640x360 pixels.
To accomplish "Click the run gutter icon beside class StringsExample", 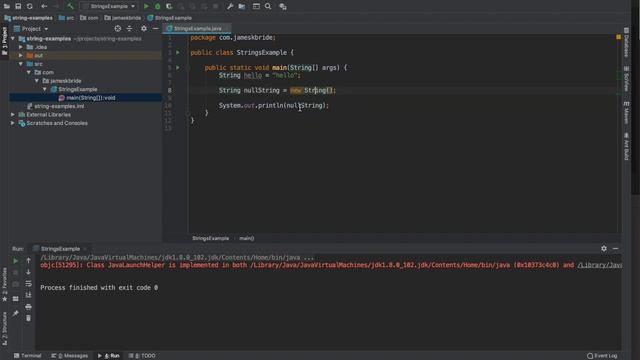I will click(178, 53).
